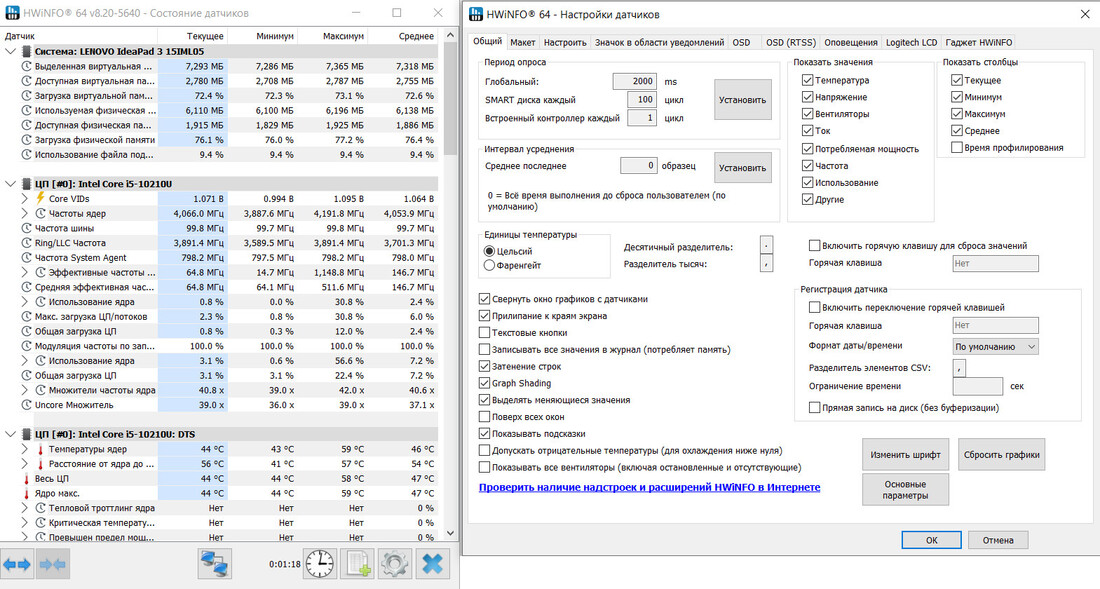Viewport: 1100px width, 589px height.
Task: Open Значок в области уведомлений tab
Action: (x=659, y=43)
